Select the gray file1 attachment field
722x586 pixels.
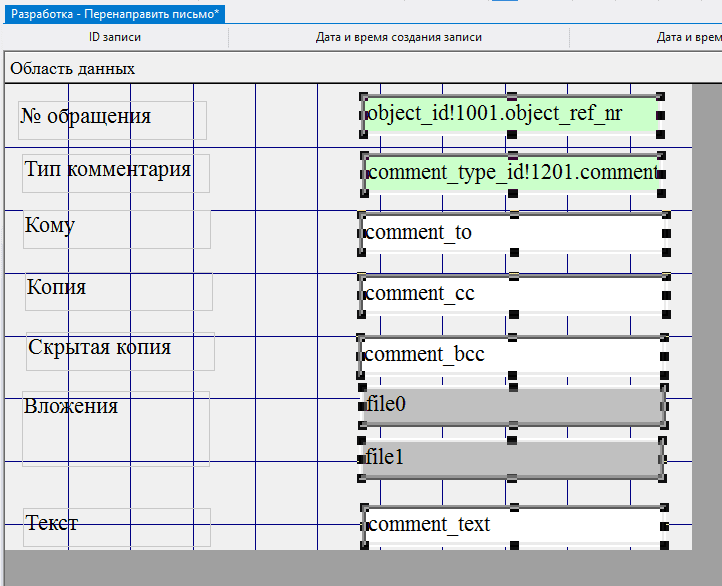pyautogui.click(x=510, y=458)
